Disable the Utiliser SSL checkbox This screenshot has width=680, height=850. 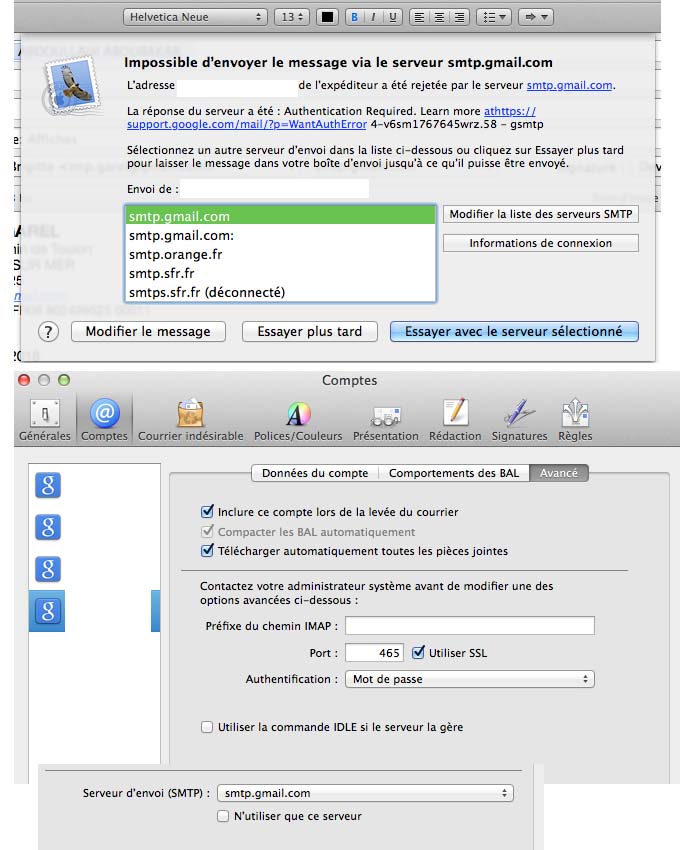pos(418,653)
